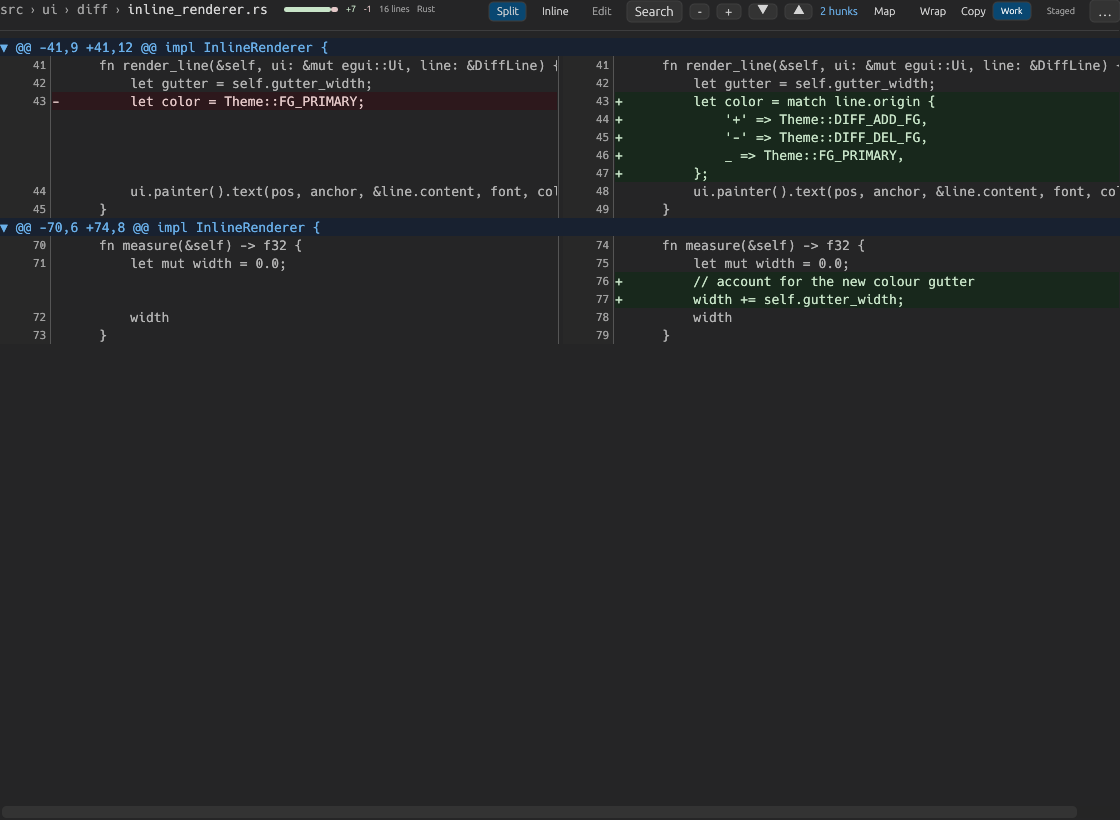
Task: Click added line with Theme::DIFF_ADD_FG
Action: coord(826,119)
